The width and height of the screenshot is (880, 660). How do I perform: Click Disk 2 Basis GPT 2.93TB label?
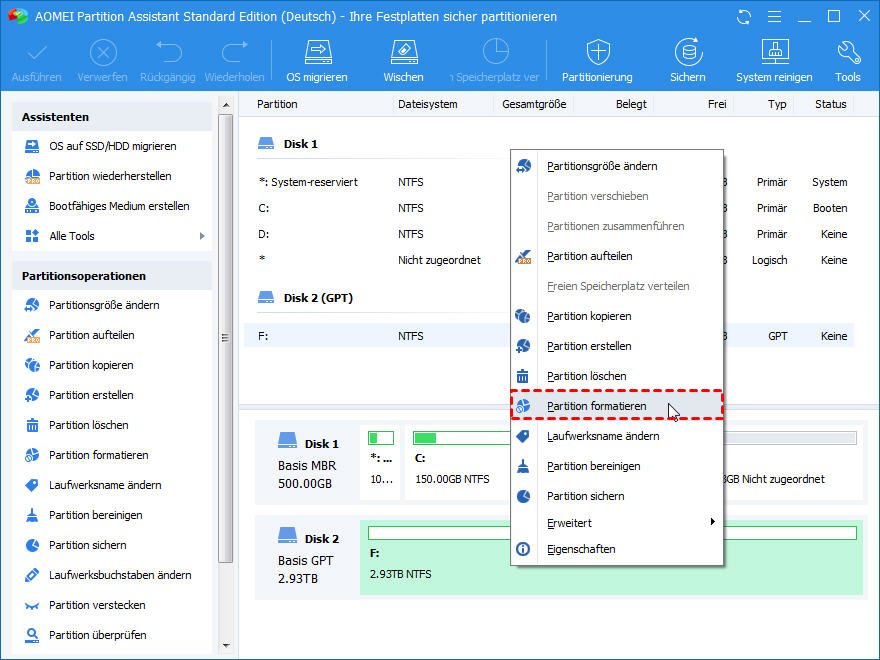308,558
